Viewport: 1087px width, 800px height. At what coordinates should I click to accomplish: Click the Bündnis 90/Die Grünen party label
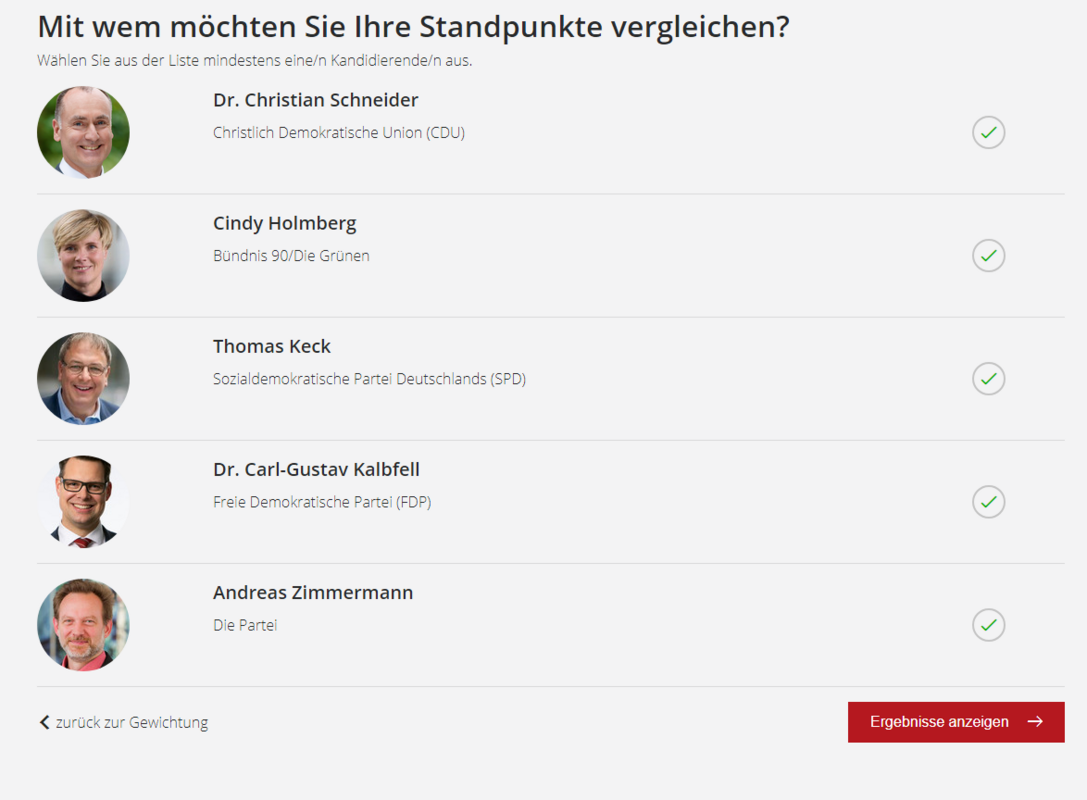pos(291,256)
